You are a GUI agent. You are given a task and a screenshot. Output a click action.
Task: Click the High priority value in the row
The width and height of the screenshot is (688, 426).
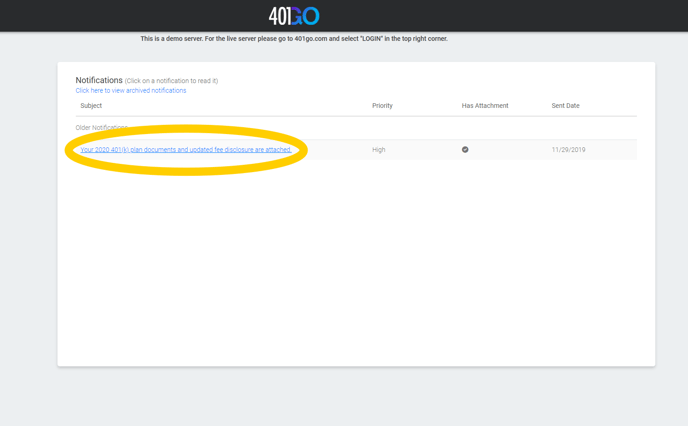point(378,150)
